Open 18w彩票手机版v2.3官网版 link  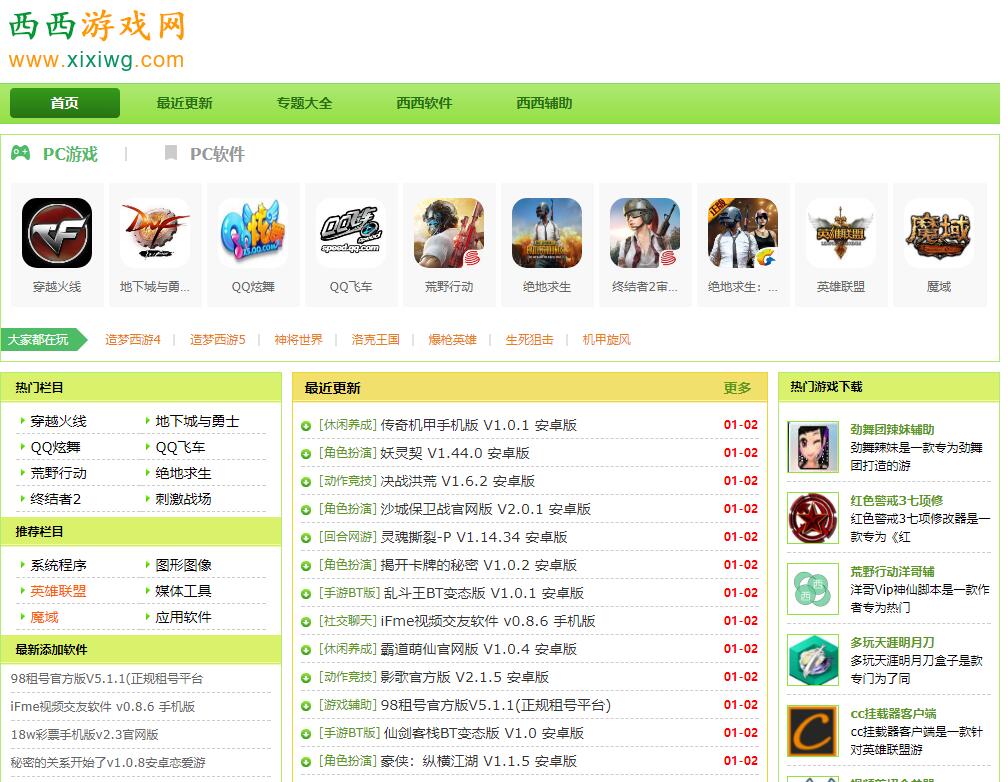[x=84, y=734]
